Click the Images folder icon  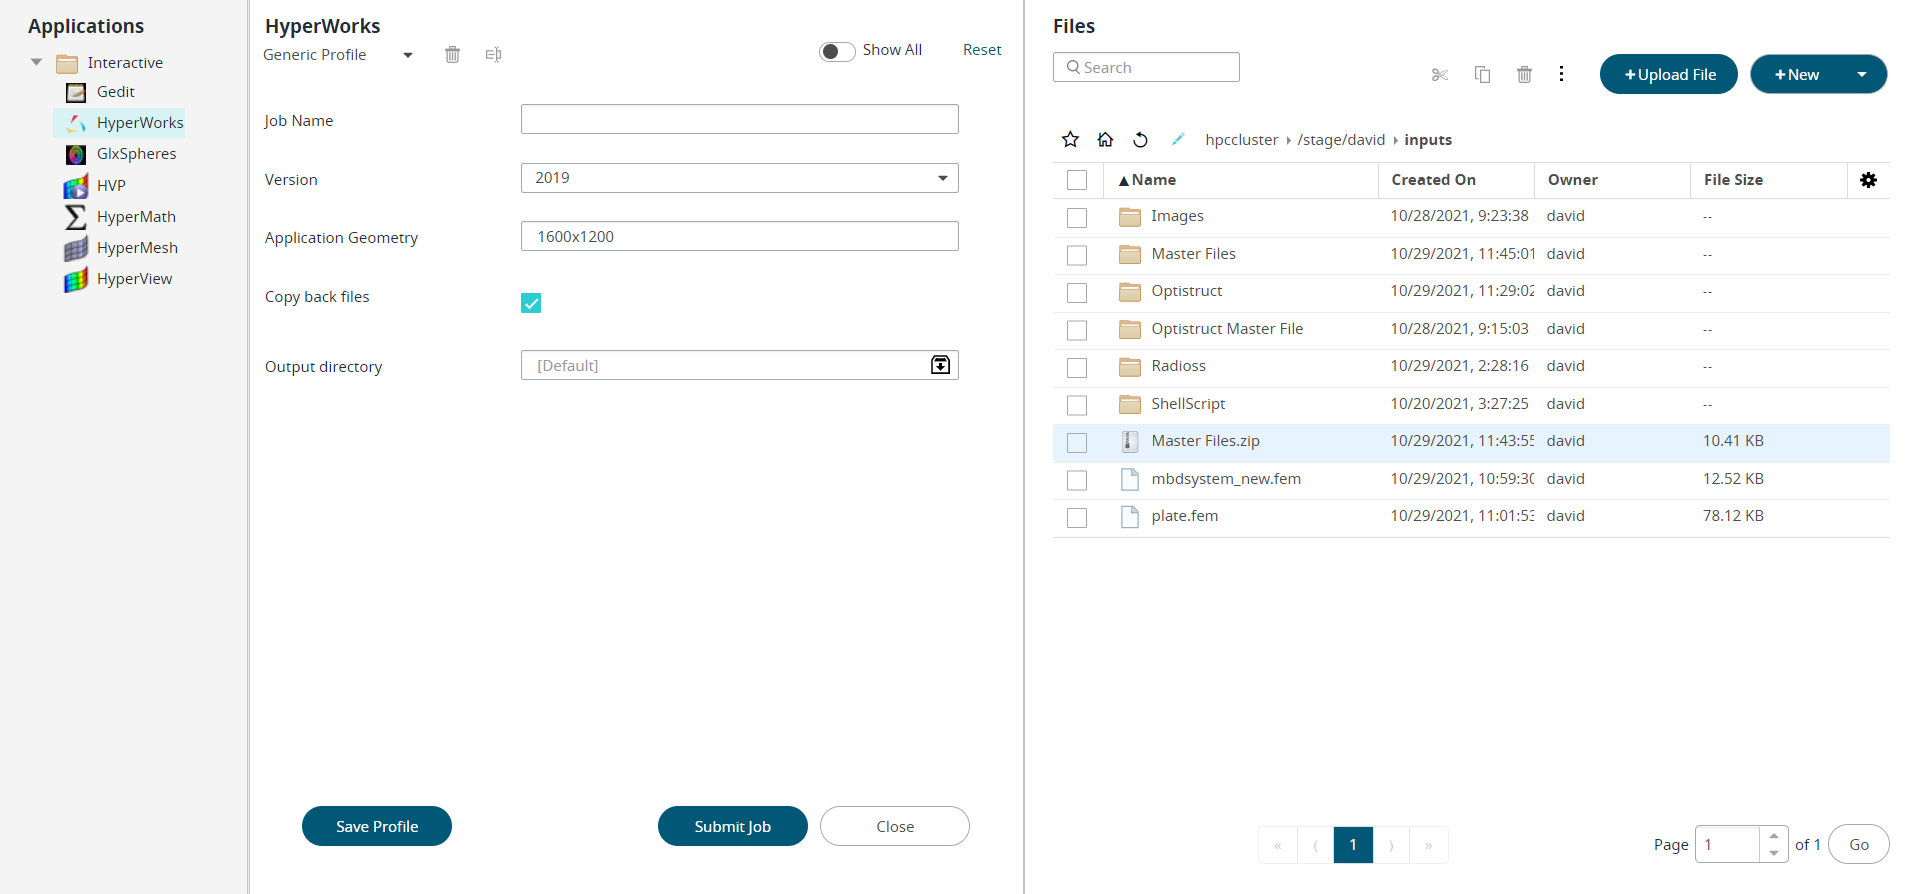tap(1129, 216)
